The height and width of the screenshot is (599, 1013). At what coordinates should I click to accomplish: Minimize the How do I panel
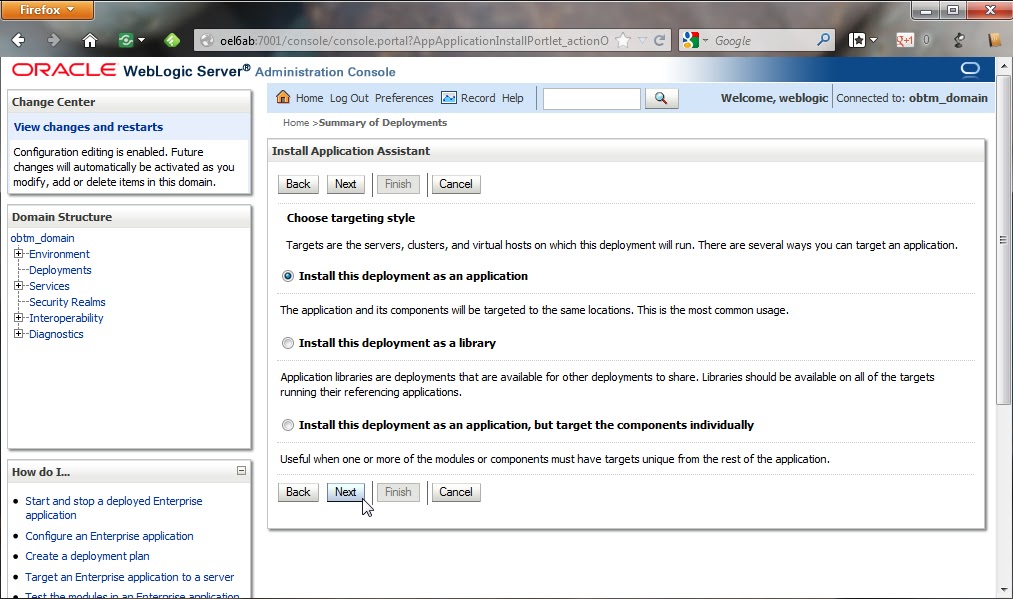click(x=241, y=471)
